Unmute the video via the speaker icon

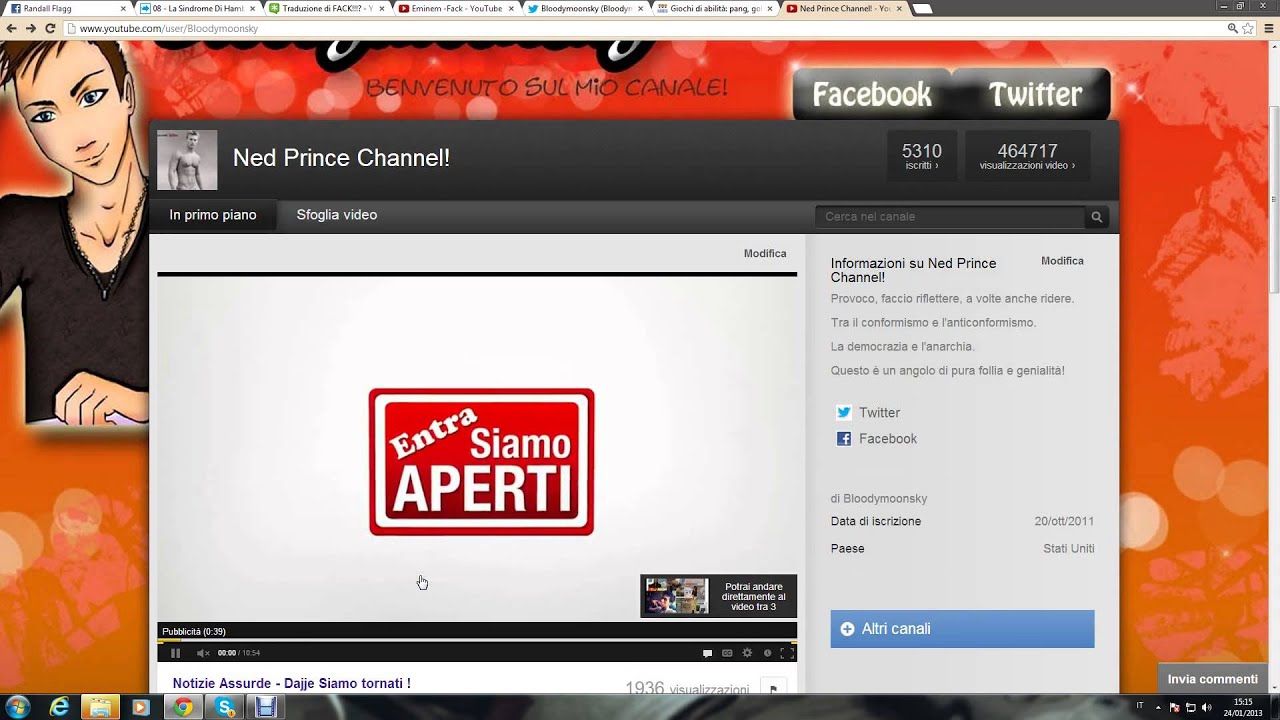(x=203, y=653)
